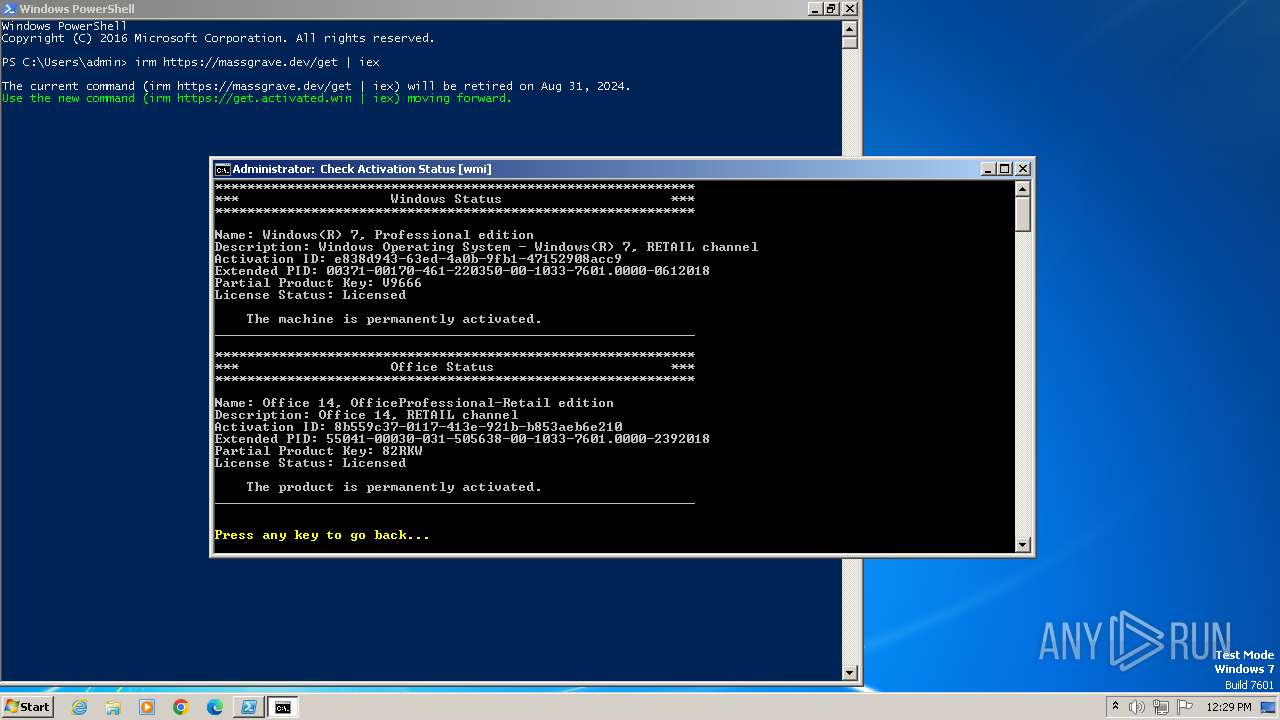This screenshot has height=720, width=1280.
Task: Maximize the Check Activation Status window
Action: click(1004, 169)
